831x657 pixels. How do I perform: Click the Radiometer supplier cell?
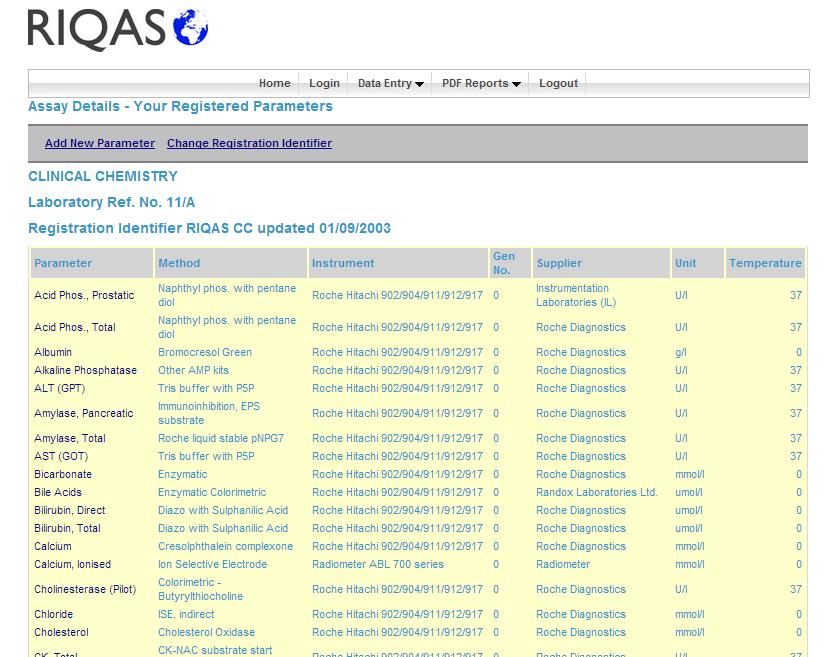point(563,565)
